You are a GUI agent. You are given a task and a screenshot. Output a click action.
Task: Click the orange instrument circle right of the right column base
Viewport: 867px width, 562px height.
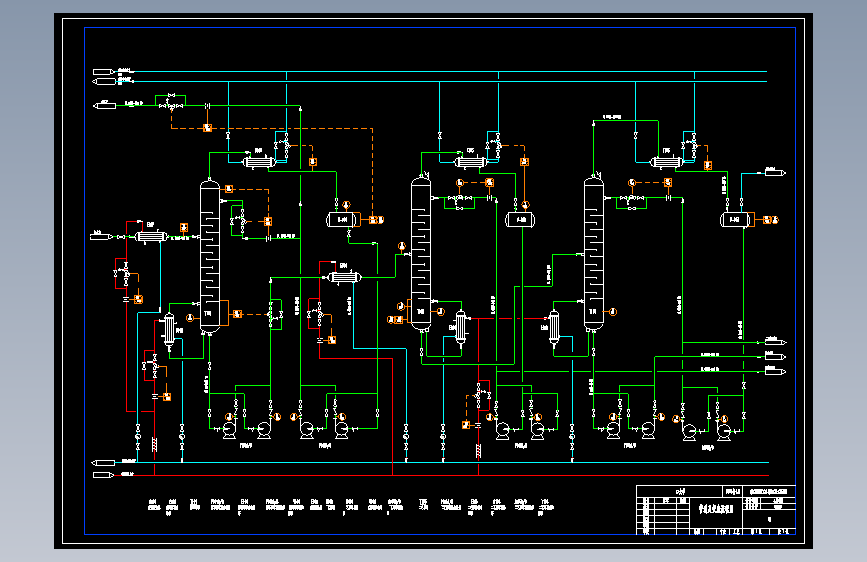click(x=613, y=312)
